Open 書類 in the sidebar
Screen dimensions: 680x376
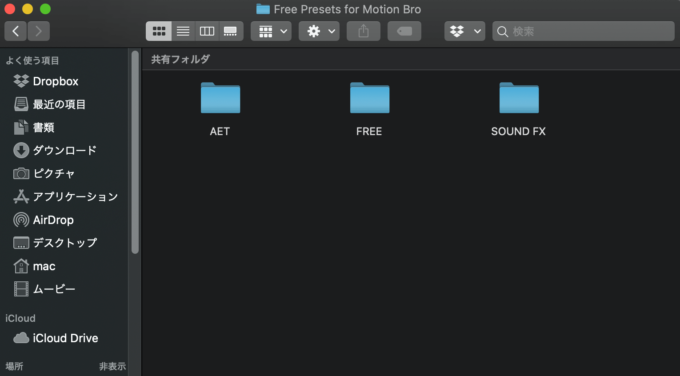[65, 128]
